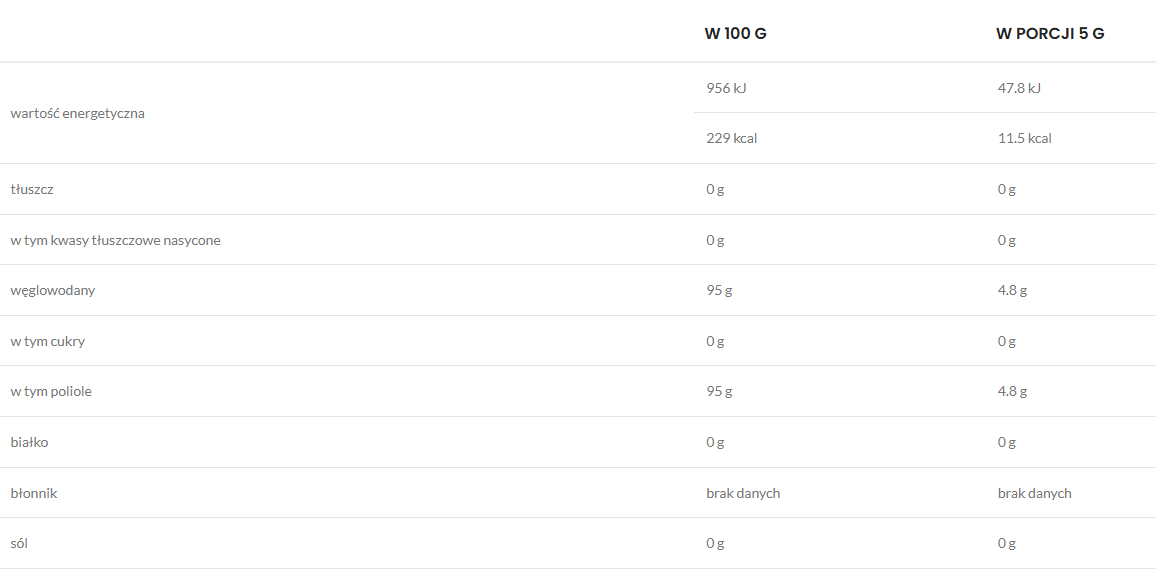
Task: Select the '11.5 kcal' per-portion value
Action: 1024,138
